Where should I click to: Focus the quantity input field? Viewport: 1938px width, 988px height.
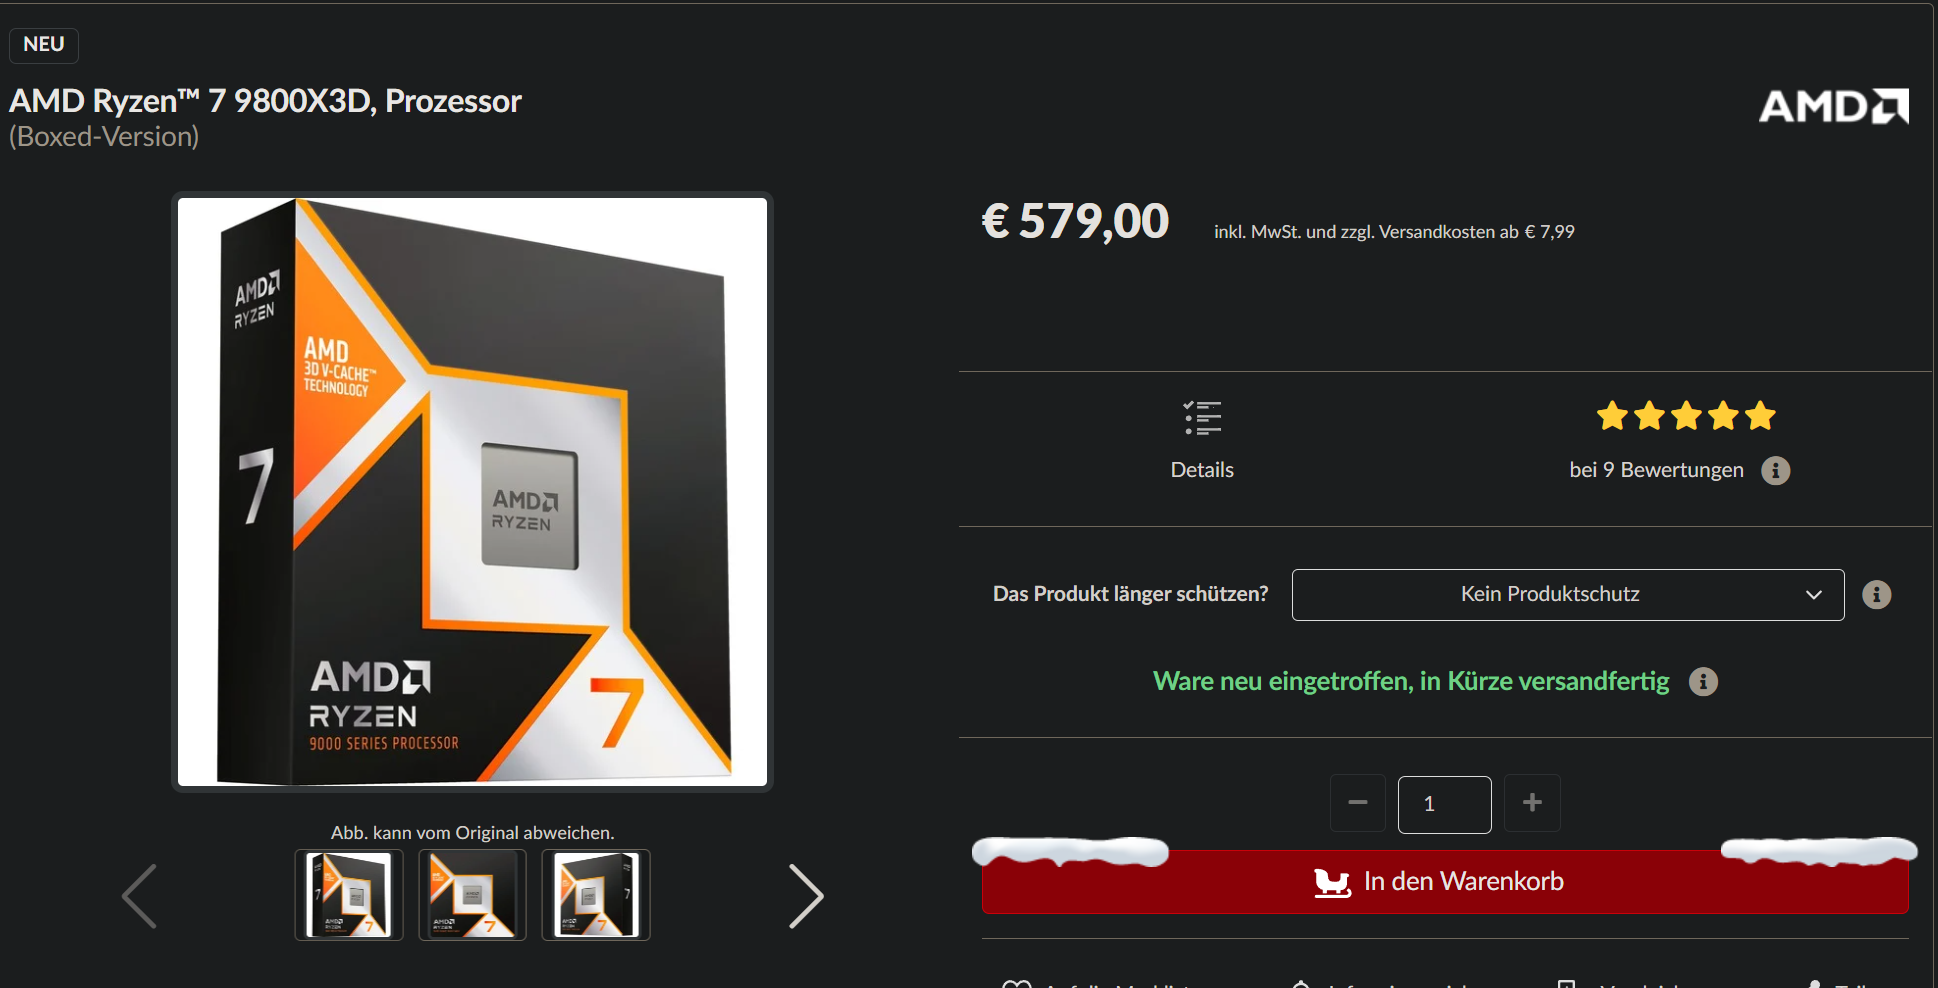coord(1445,804)
